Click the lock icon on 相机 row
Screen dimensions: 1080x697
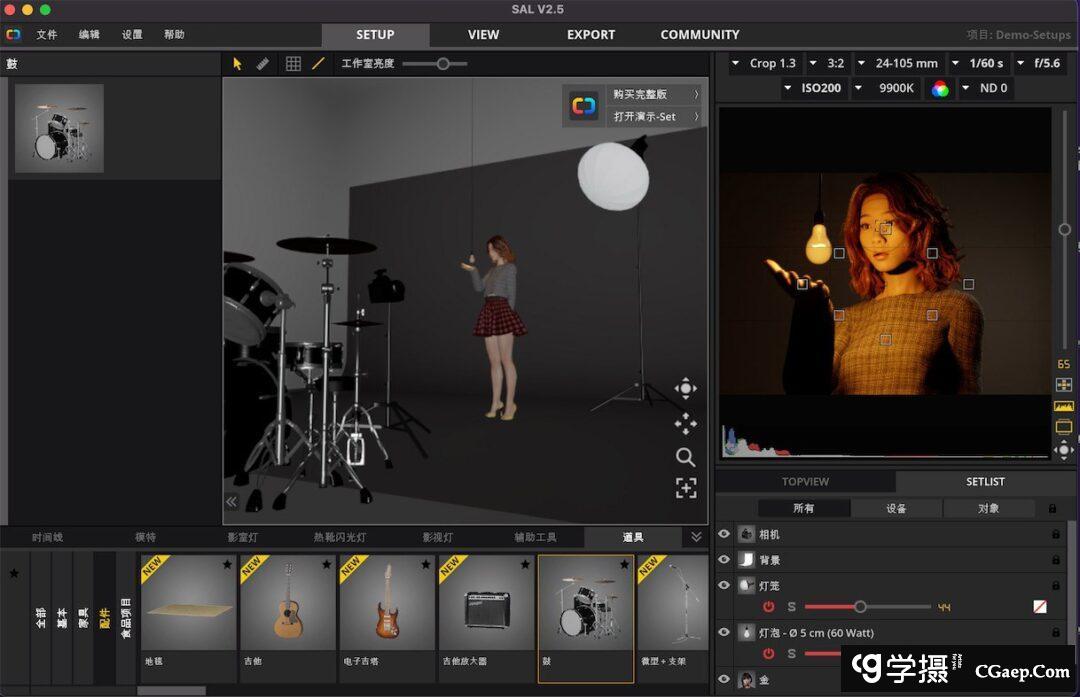pyautogui.click(x=1055, y=535)
